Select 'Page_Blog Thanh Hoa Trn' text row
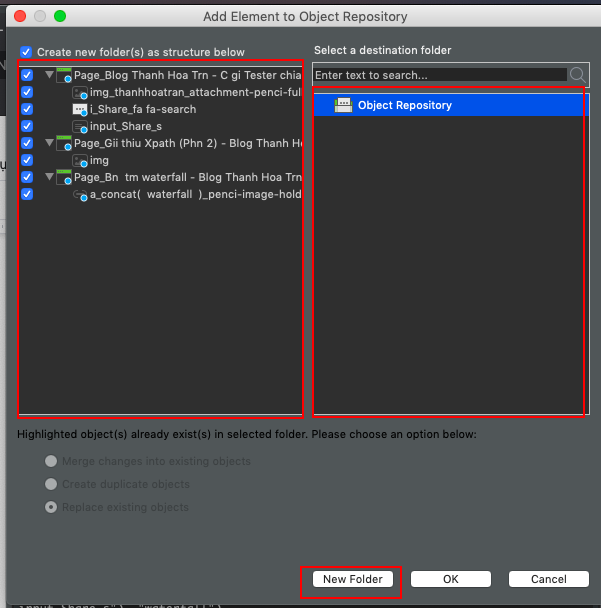601x608 pixels. (188, 75)
